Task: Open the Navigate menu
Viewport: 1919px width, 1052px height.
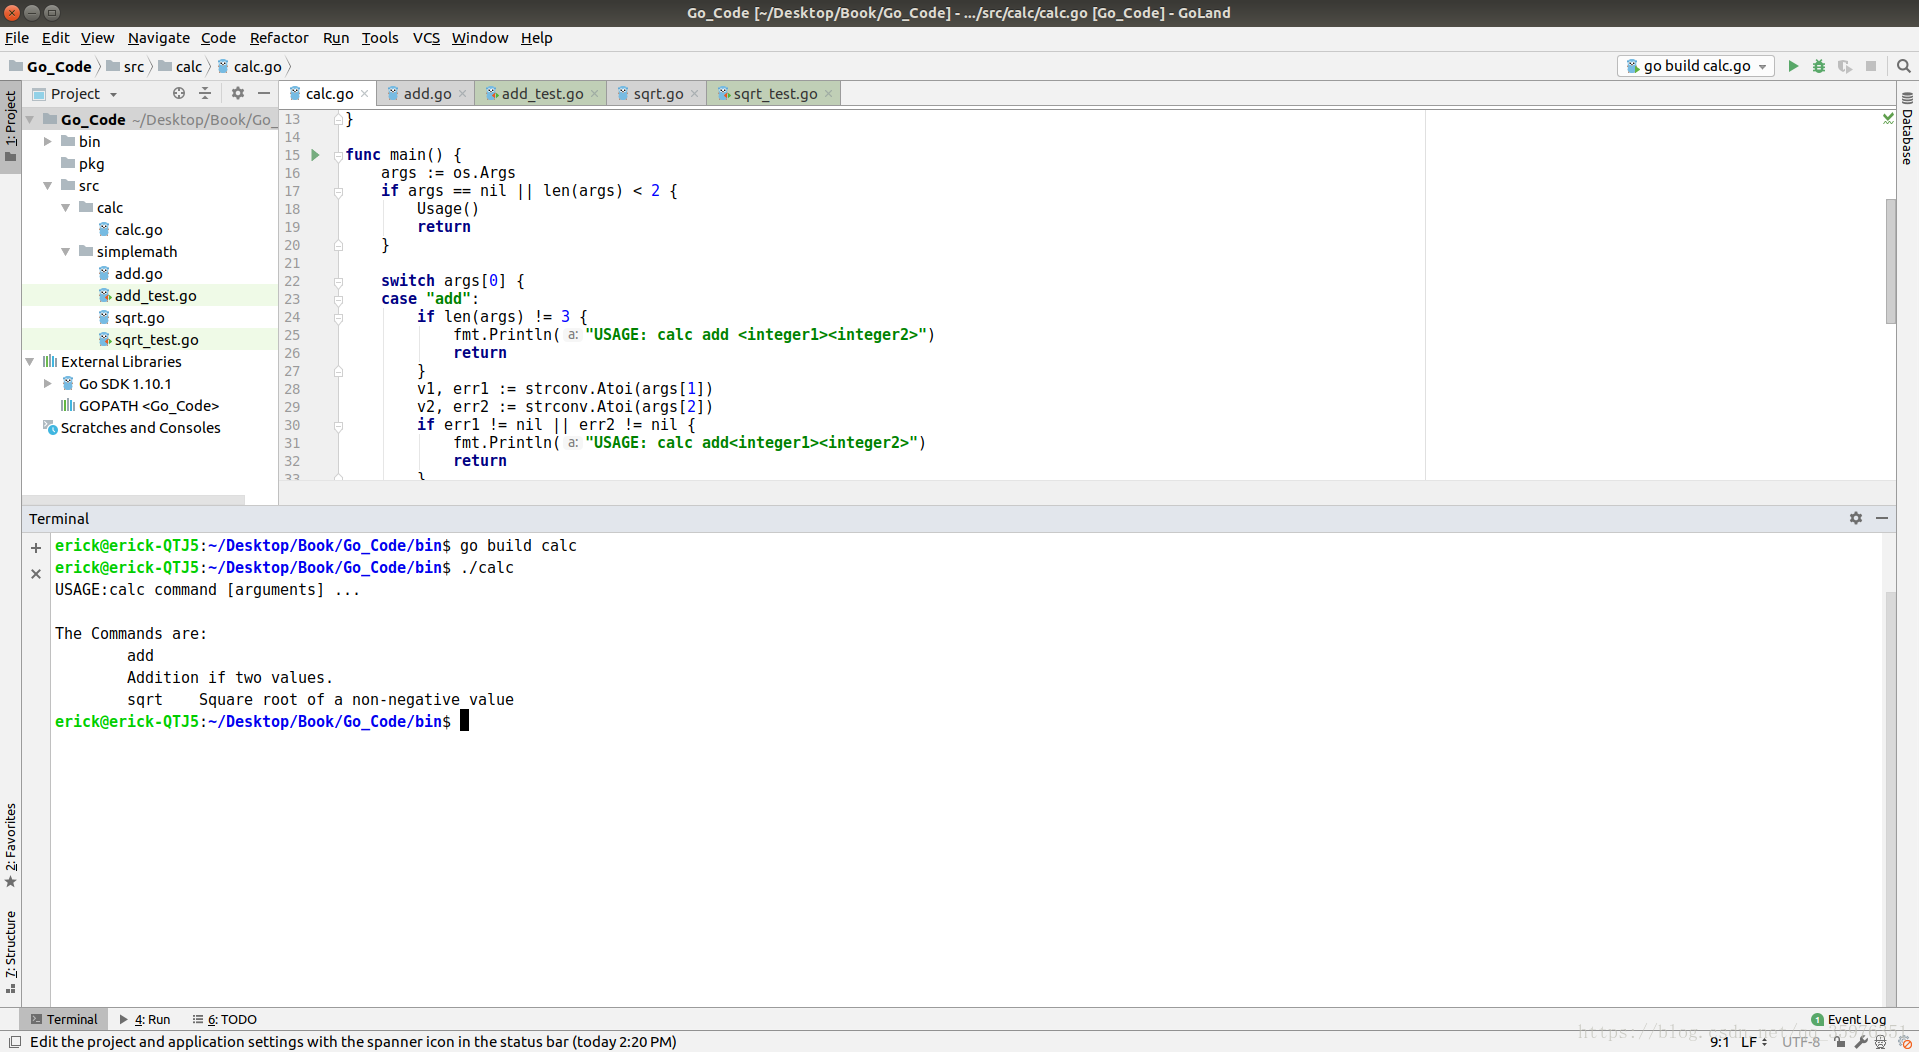Action: tap(158, 38)
